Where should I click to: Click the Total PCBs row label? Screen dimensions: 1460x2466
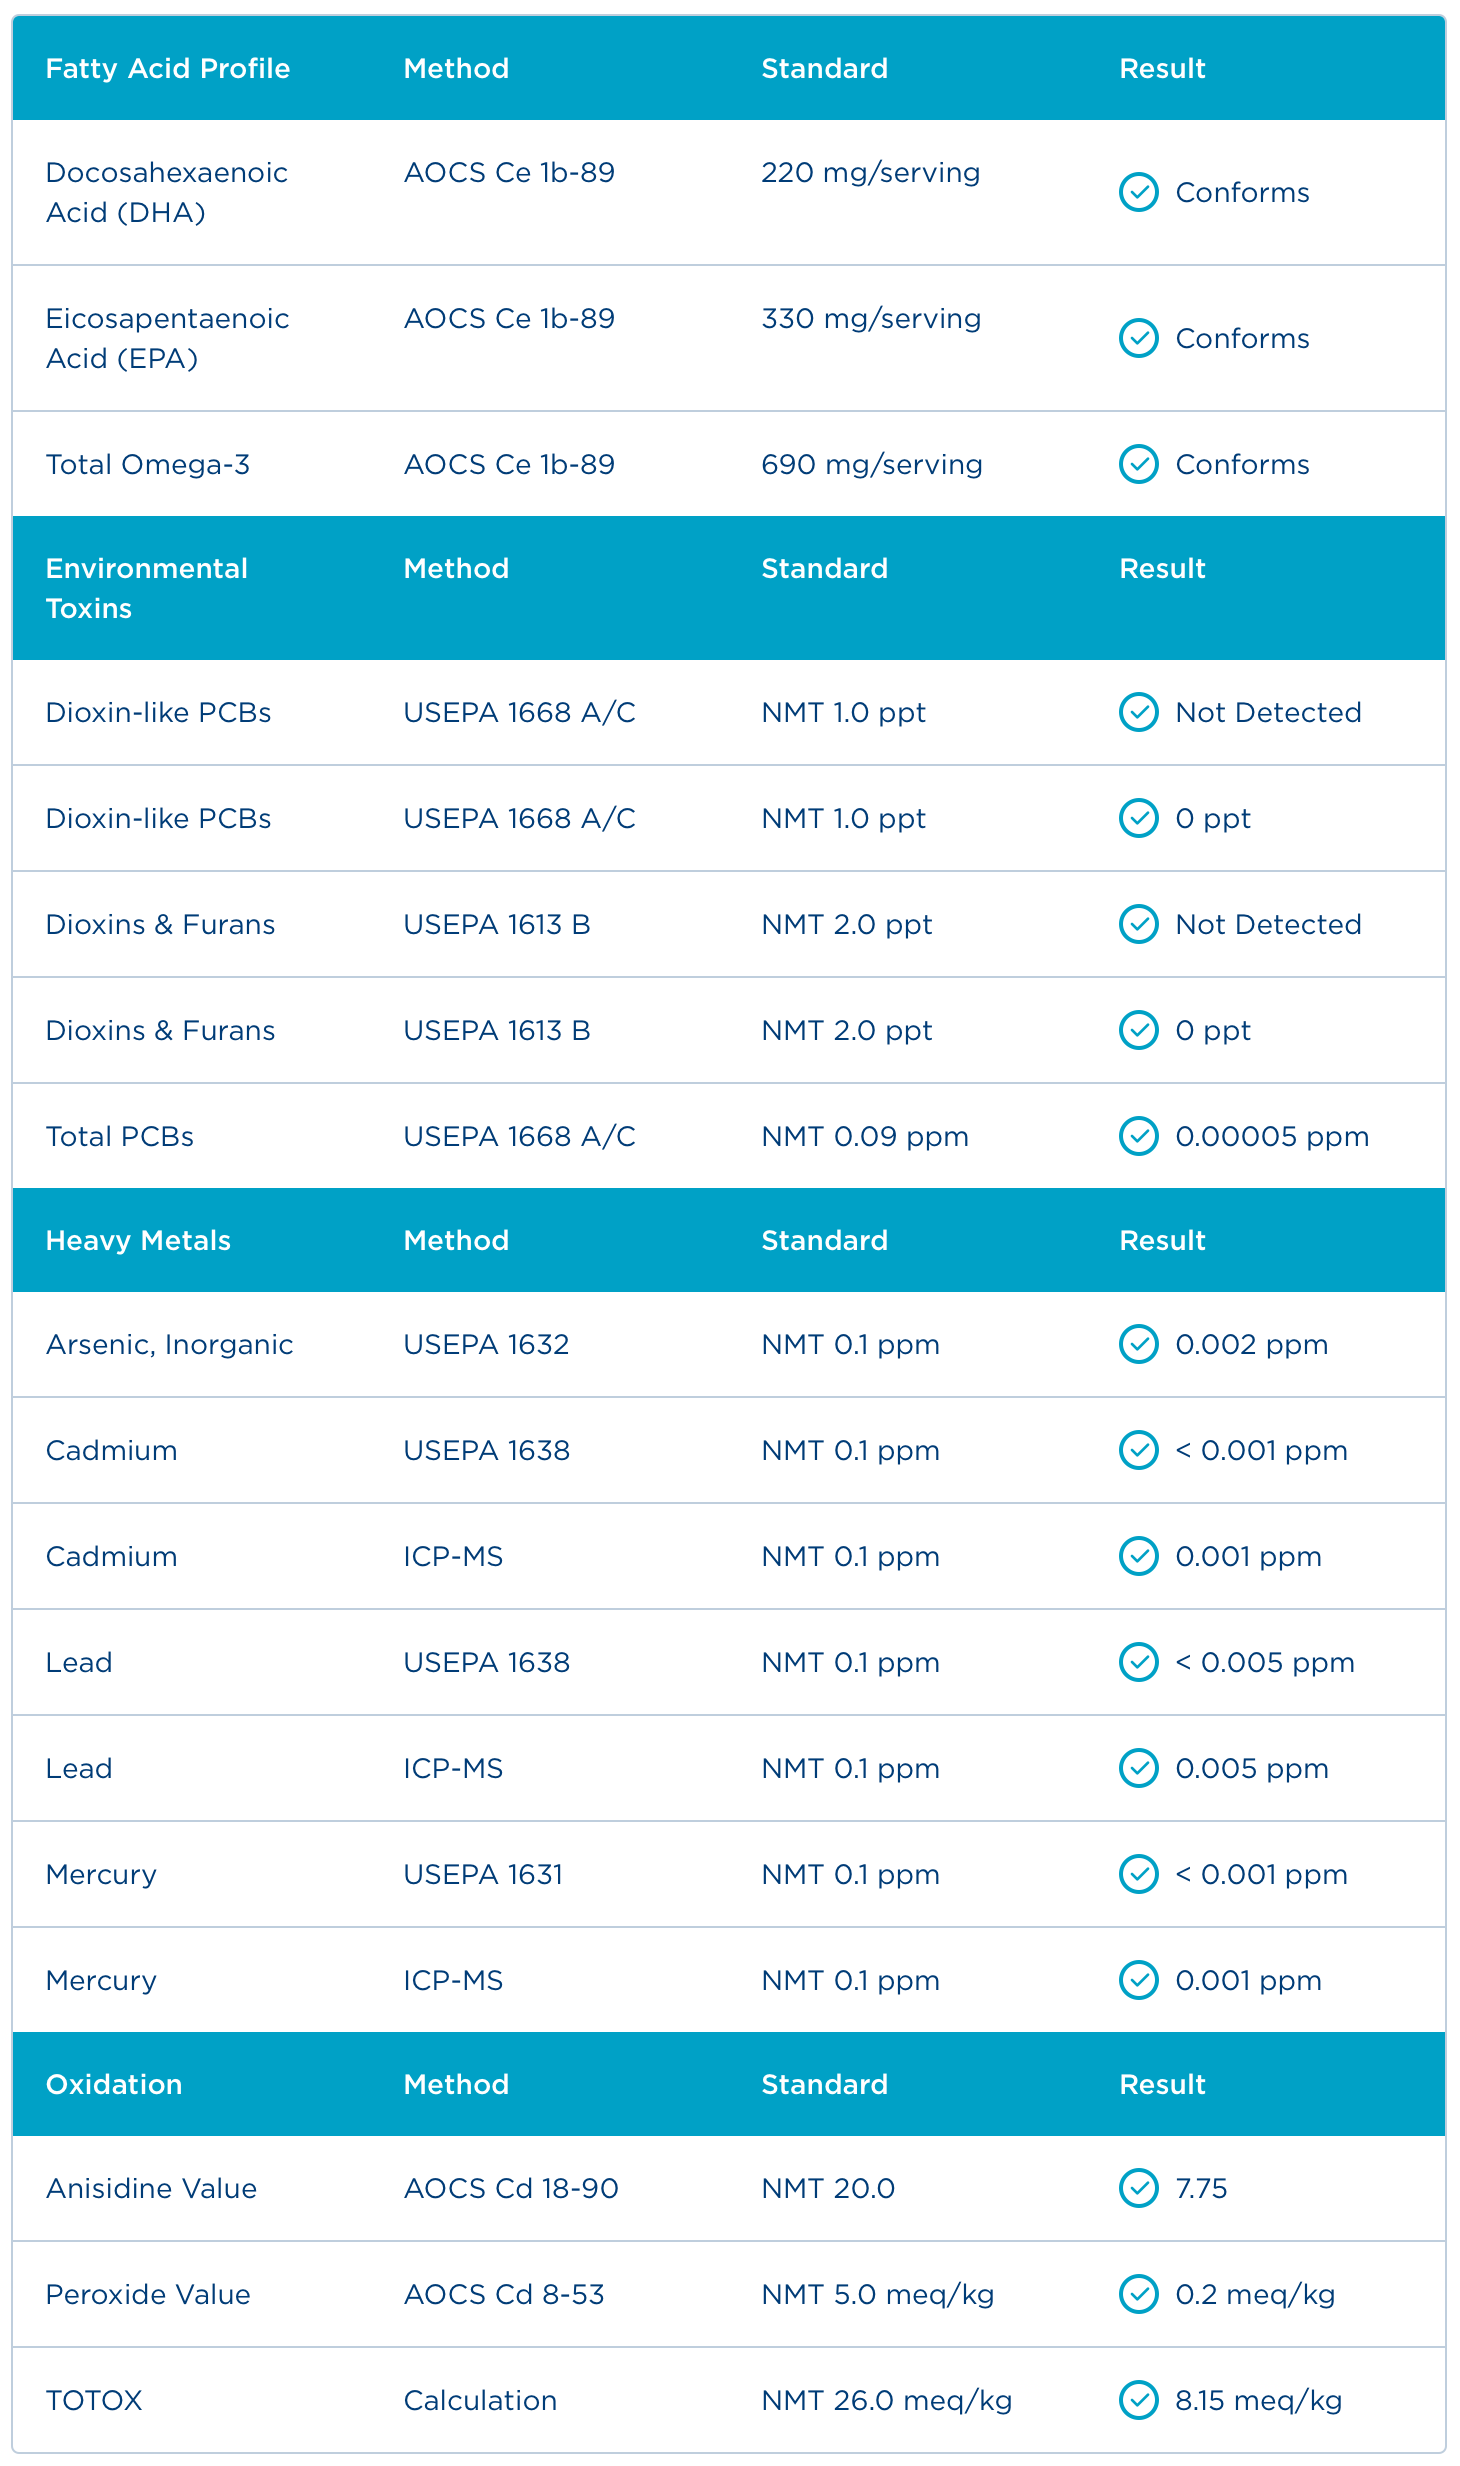point(120,1136)
